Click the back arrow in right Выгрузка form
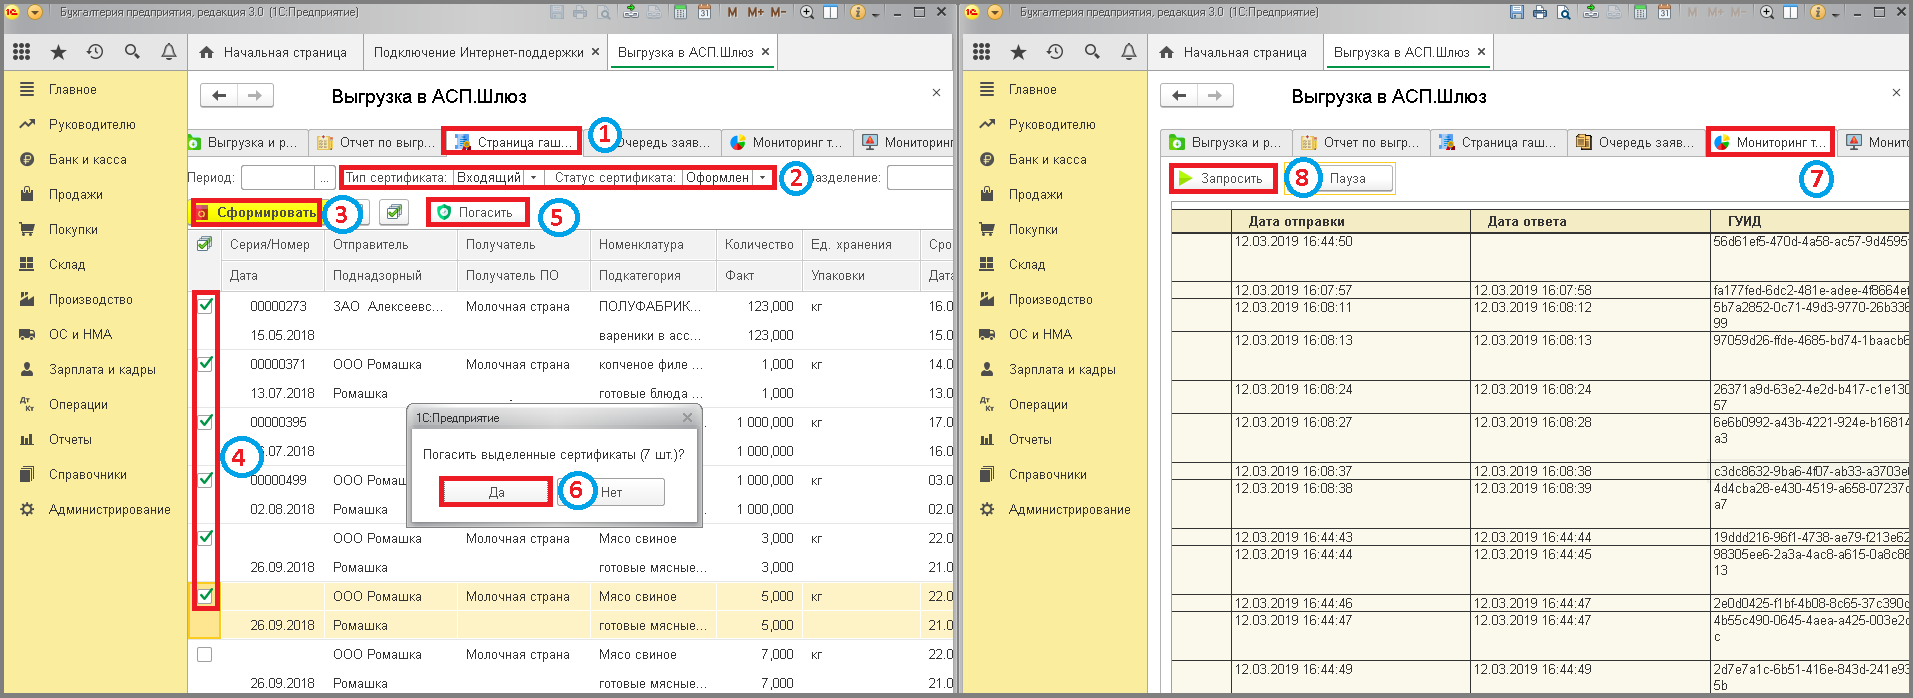The height and width of the screenshot is (698, 1913). point(1179,95)
